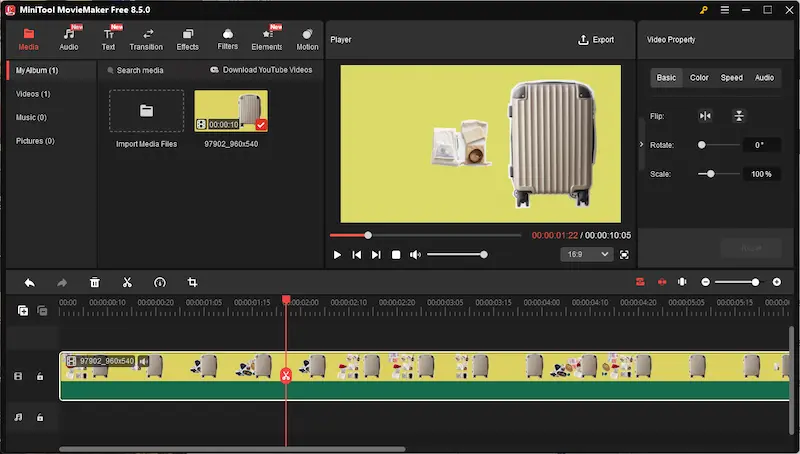This screenshot has height=454, width=800.
Task: Collapse the Video Property panel arrow
Action: (x=642, y=144)
